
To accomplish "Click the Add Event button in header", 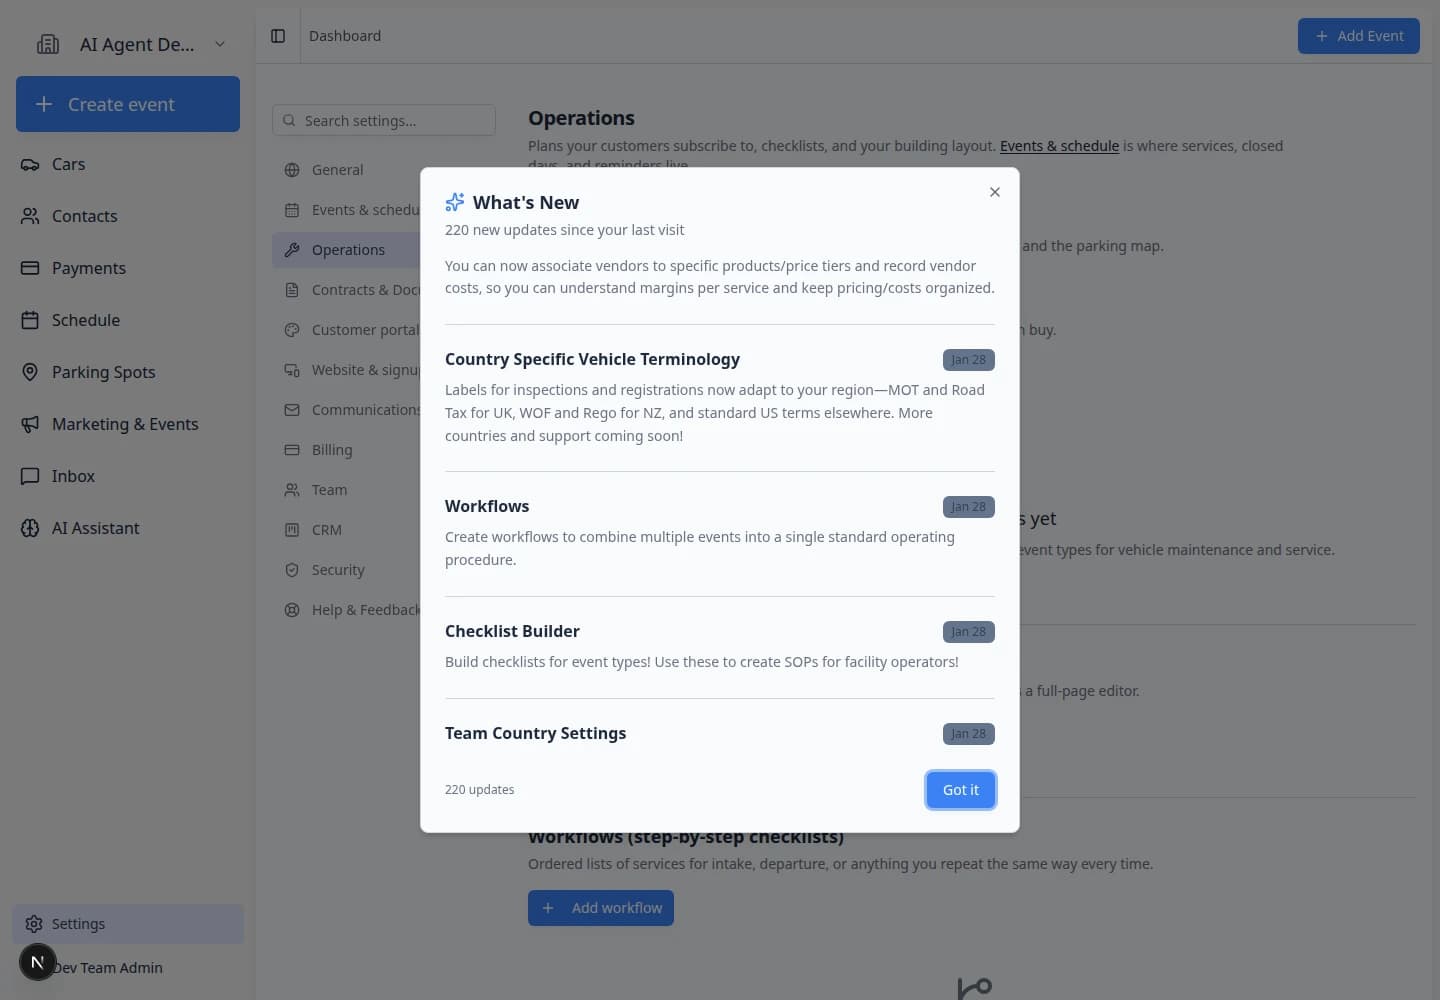I will 1358,36.
